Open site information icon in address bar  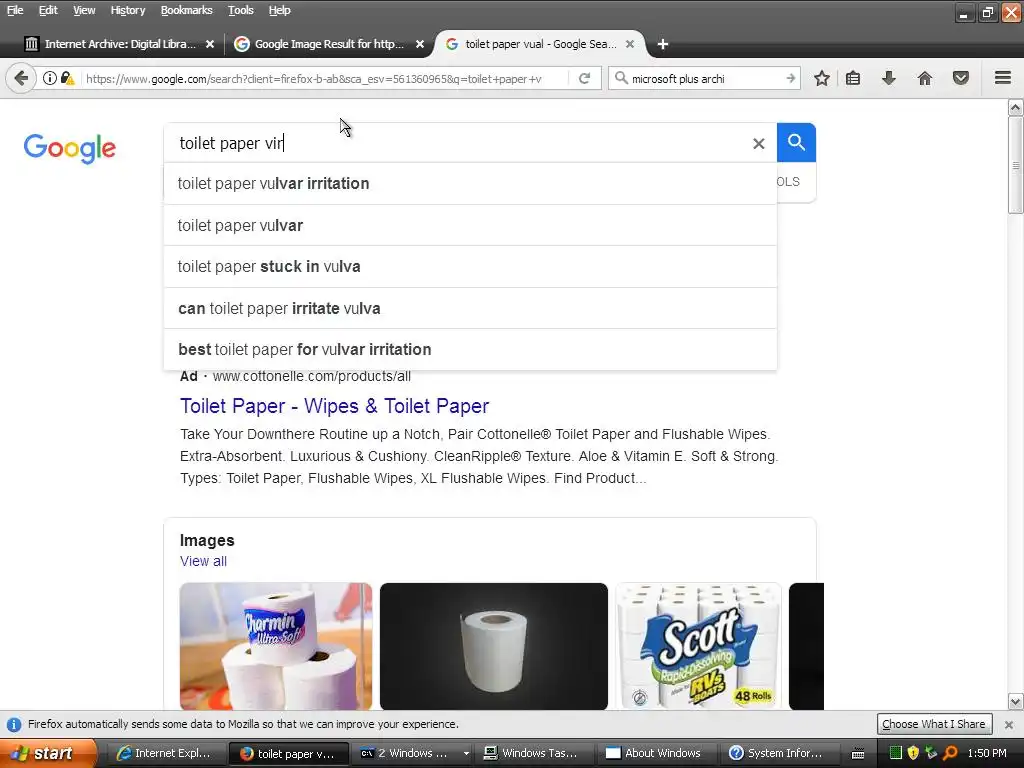[50, 78]
